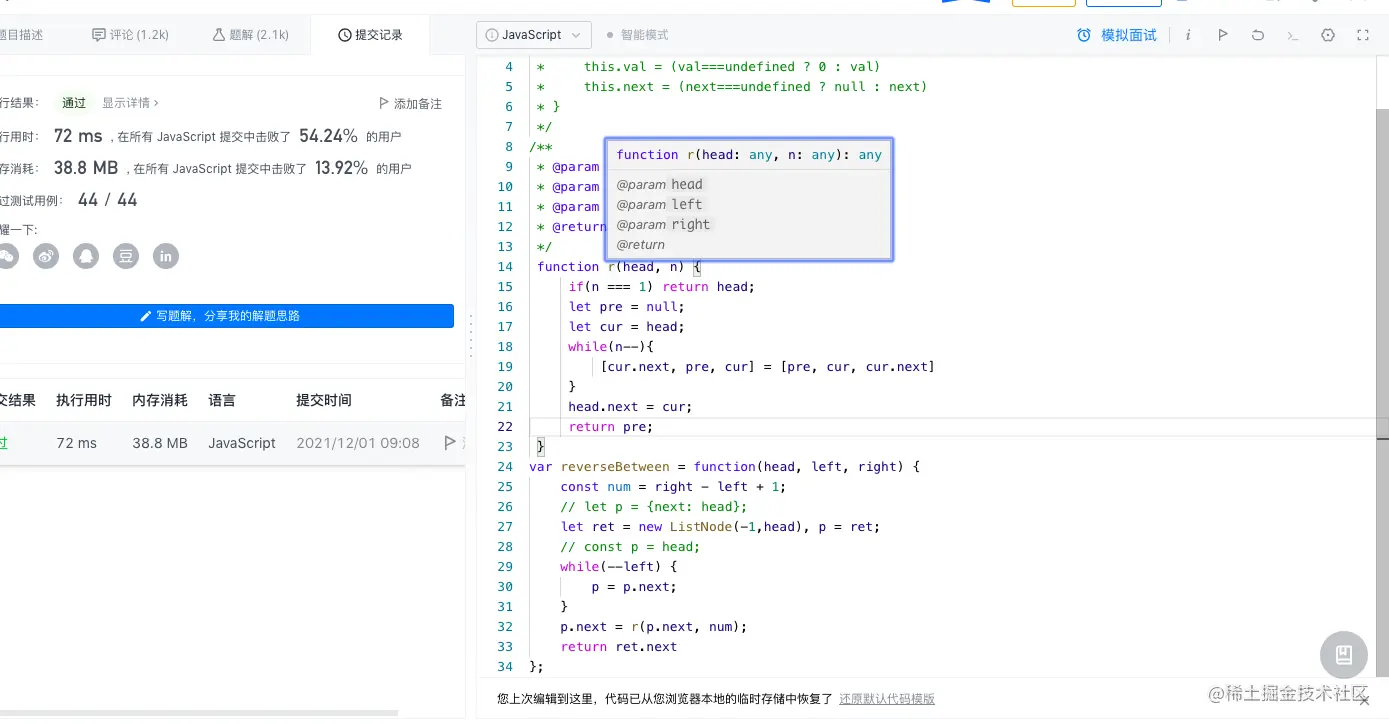Viewport: 1389px width, 724px height.
Task: Click code line 'let cur = head;'
Action: pyautogui.click(x=627, y=327)
